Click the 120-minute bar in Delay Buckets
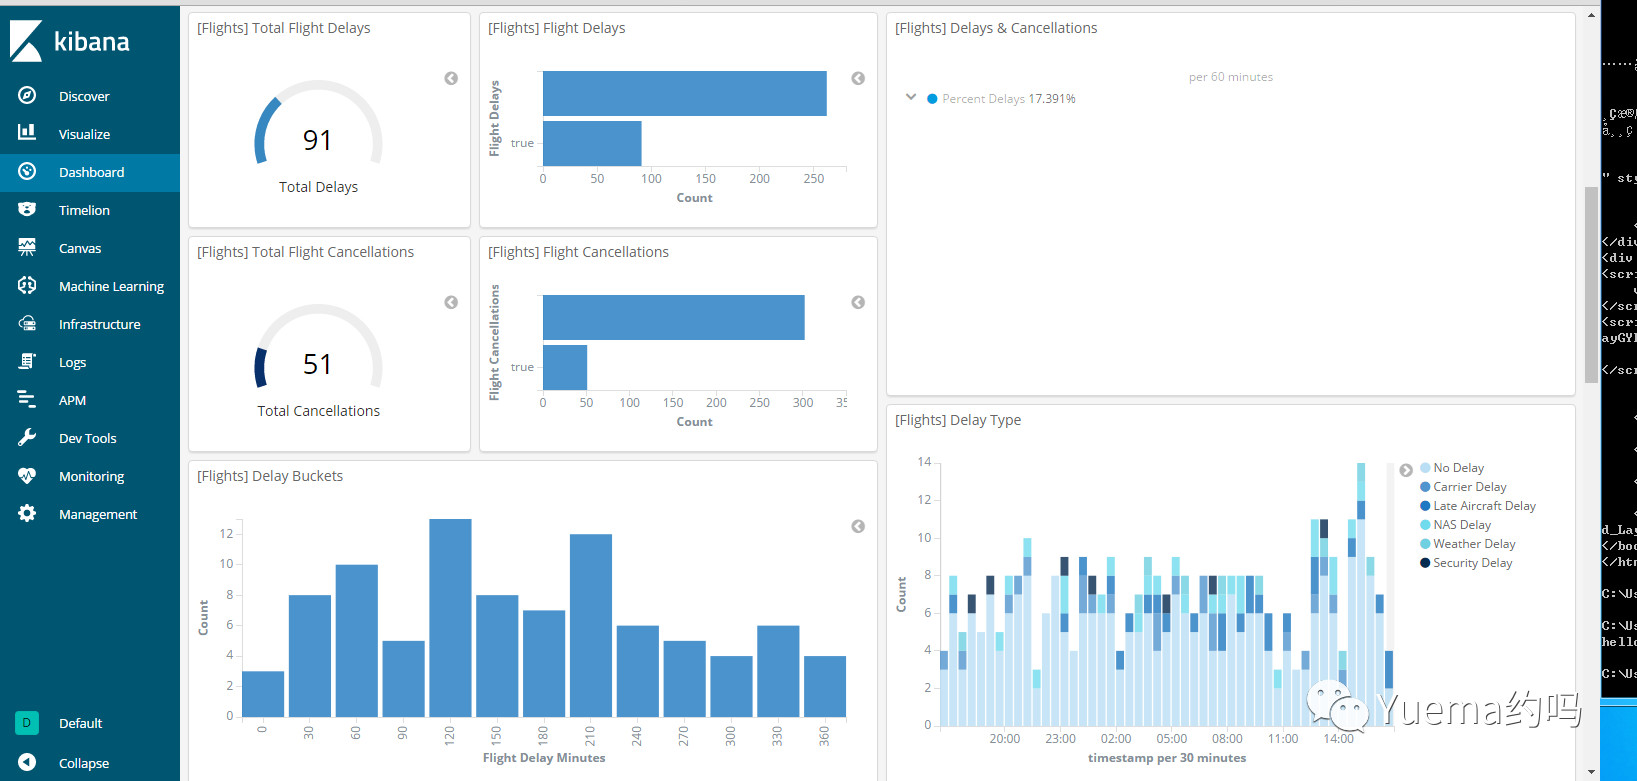 tap(450, 617)
